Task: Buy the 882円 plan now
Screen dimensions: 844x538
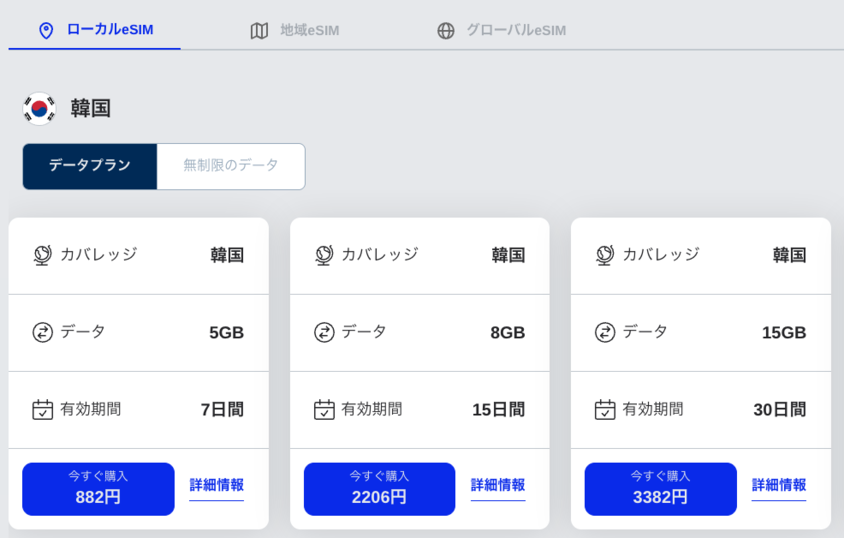Action: (x=99, y=489)
